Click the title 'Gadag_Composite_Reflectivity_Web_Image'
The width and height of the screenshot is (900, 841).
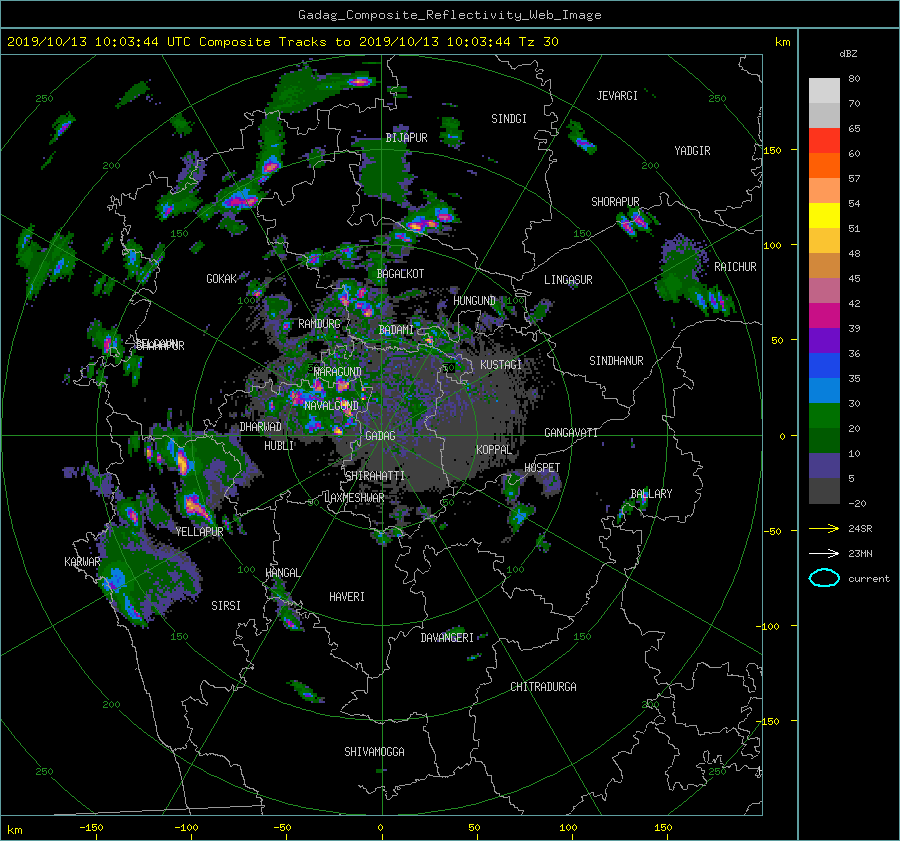(x=449, y=15)
